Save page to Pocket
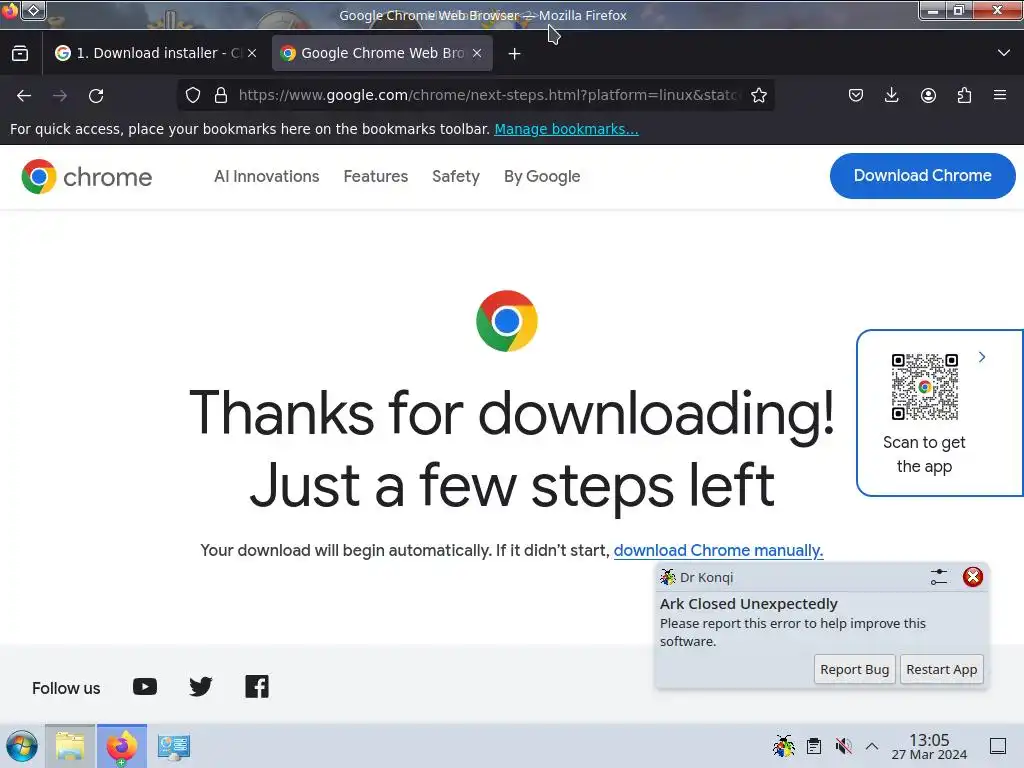 point(856,95)
